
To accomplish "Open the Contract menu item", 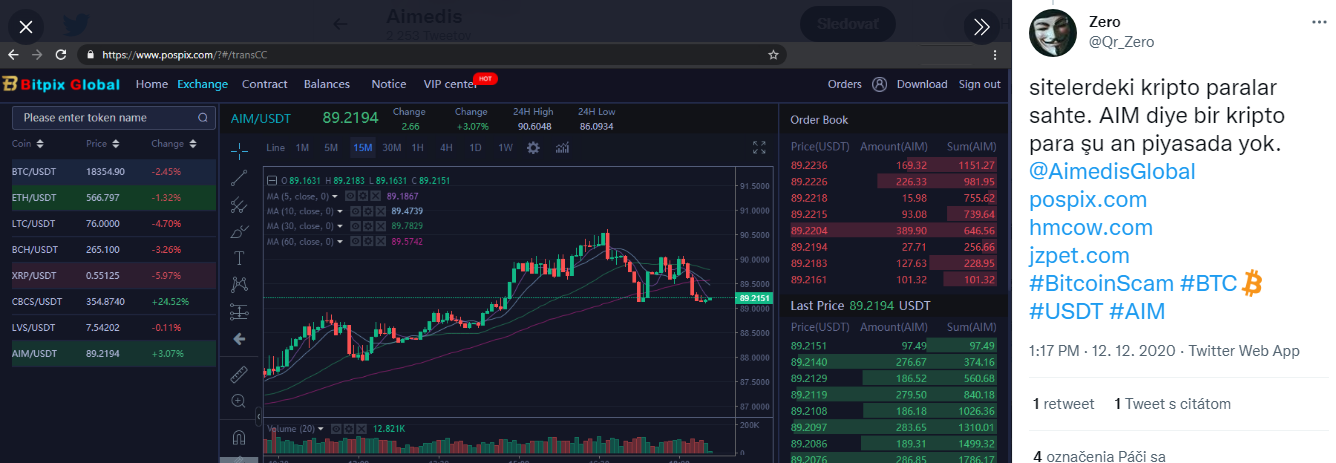I will point(265,84).
